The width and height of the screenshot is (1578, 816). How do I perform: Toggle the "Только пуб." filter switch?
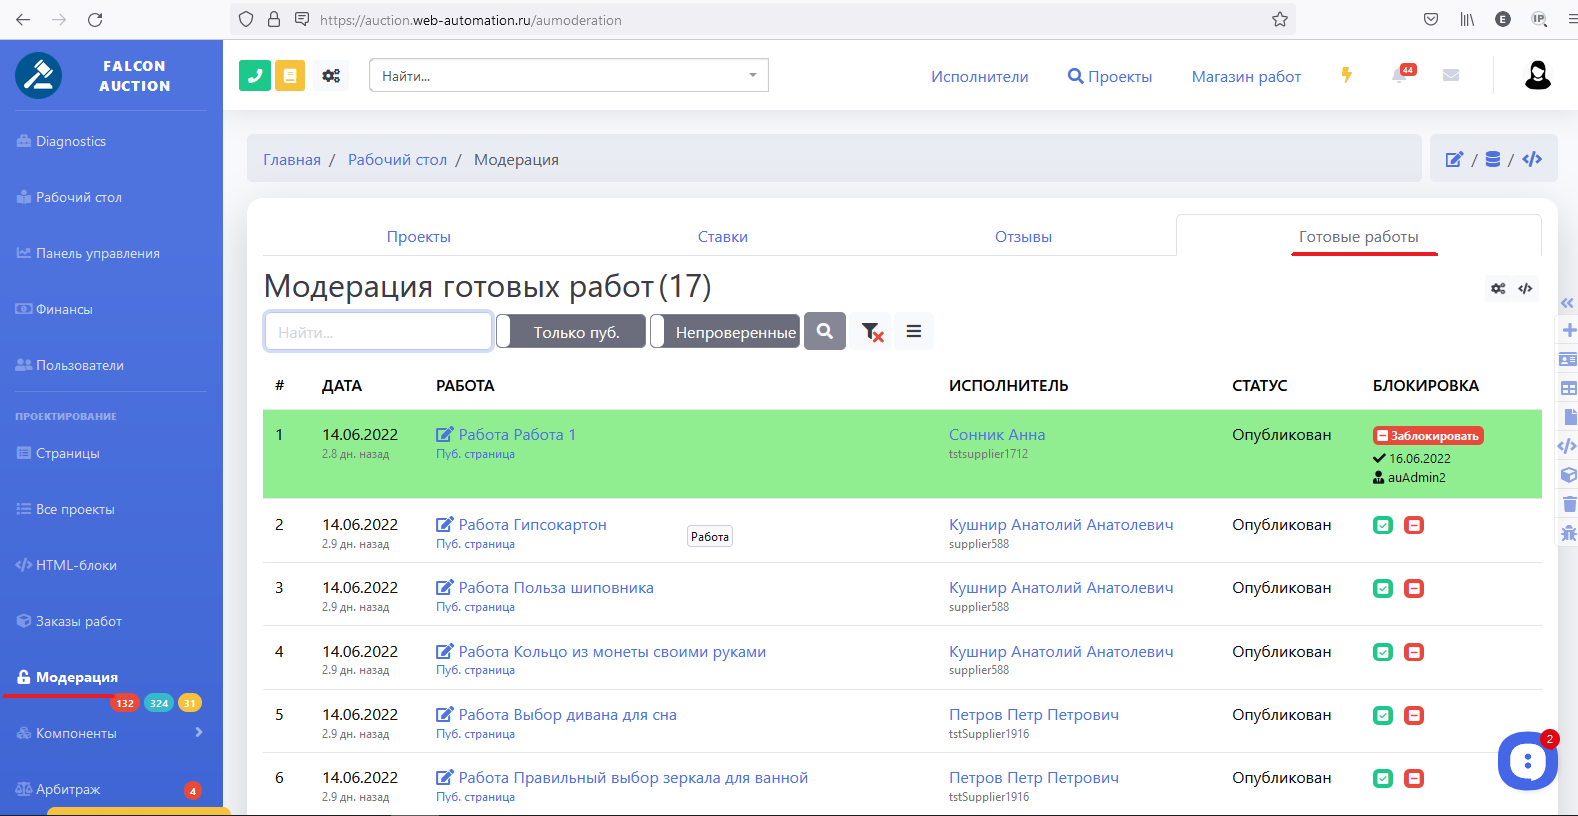click(x=571, y=332)
